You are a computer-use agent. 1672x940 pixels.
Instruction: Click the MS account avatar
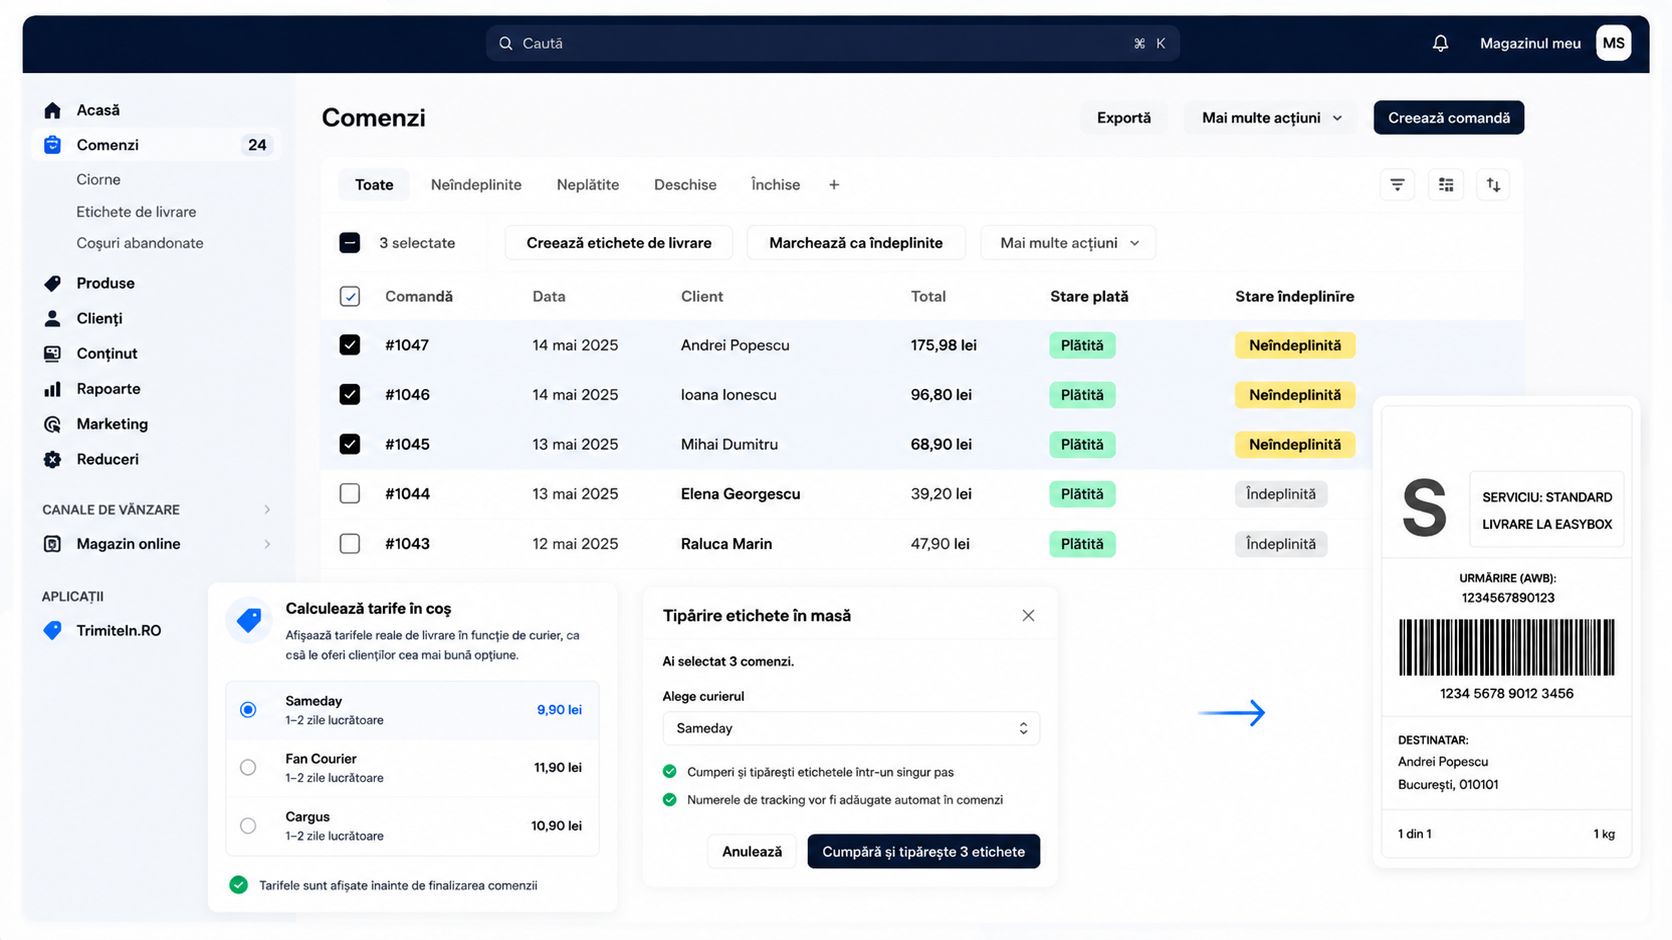1613,43
